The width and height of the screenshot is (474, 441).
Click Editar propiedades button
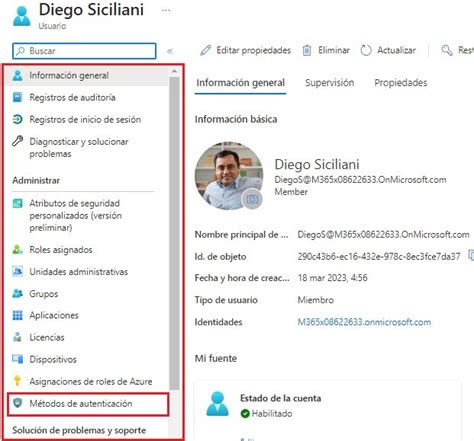[246, 50]
